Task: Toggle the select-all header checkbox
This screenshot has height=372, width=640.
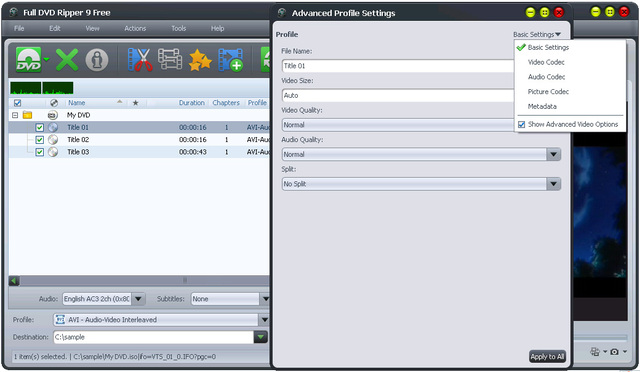Action: (17, 103)
